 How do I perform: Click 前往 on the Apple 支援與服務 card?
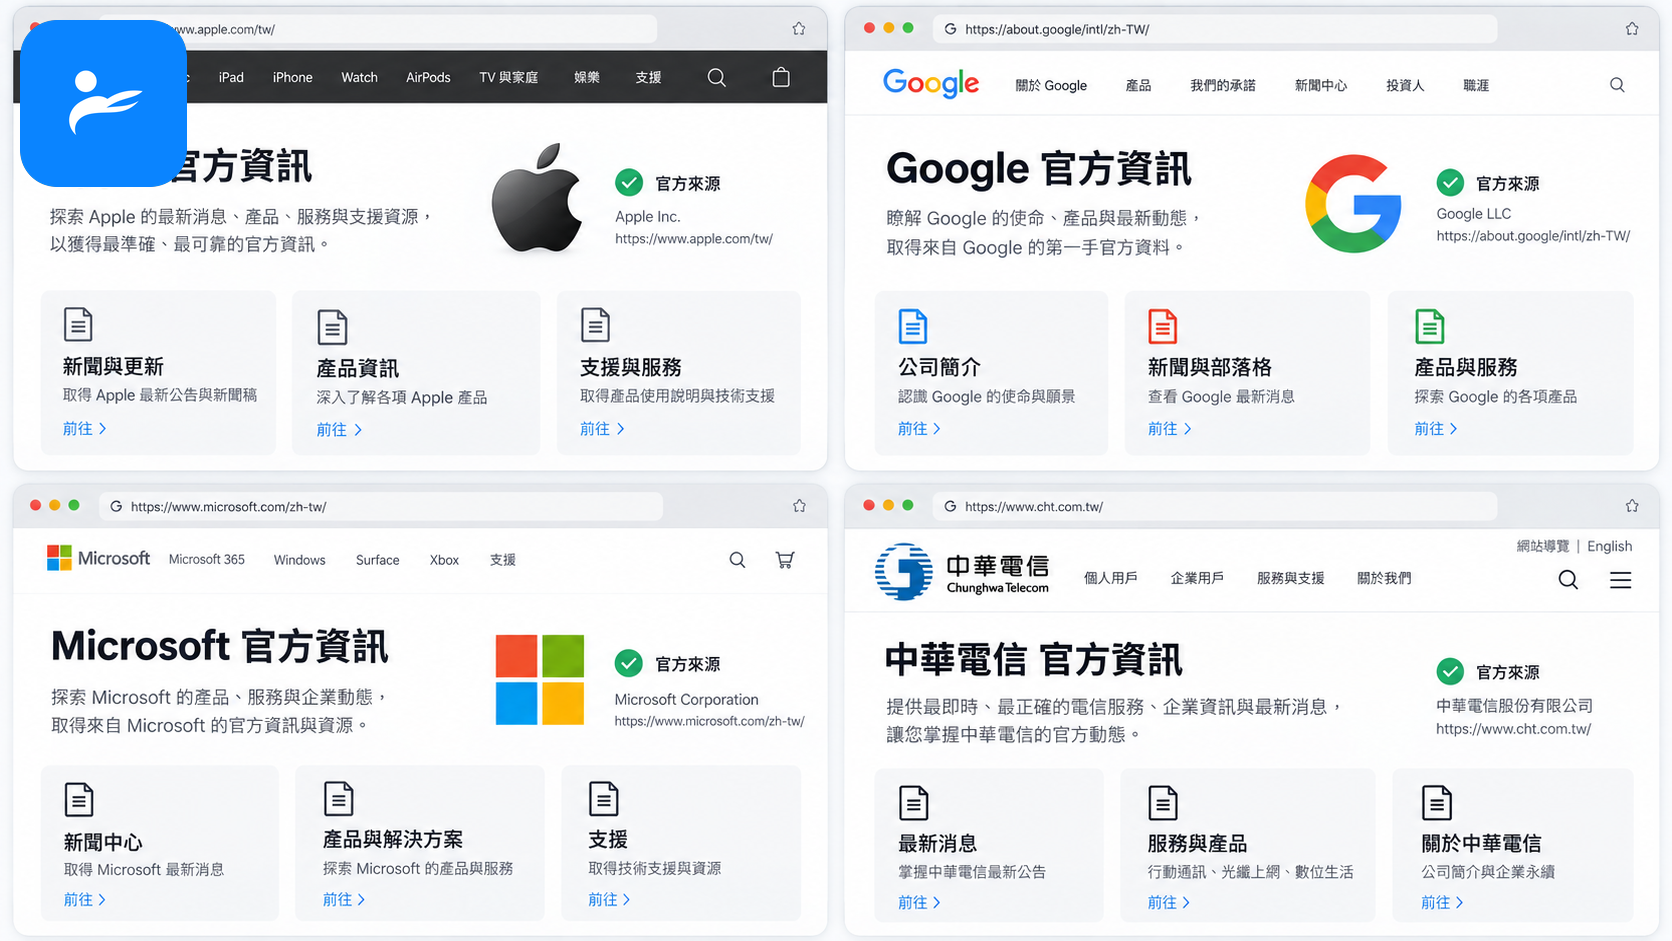(x=603, y=428)
